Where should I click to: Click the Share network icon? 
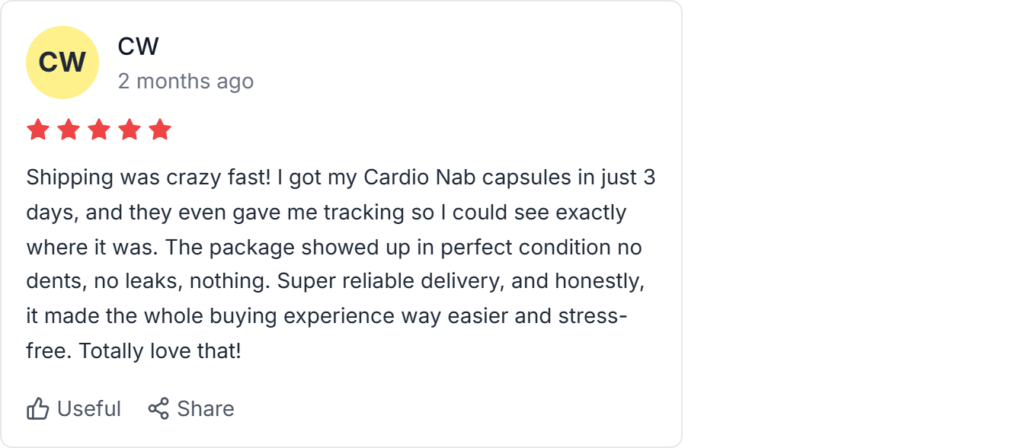click(158, 409)
